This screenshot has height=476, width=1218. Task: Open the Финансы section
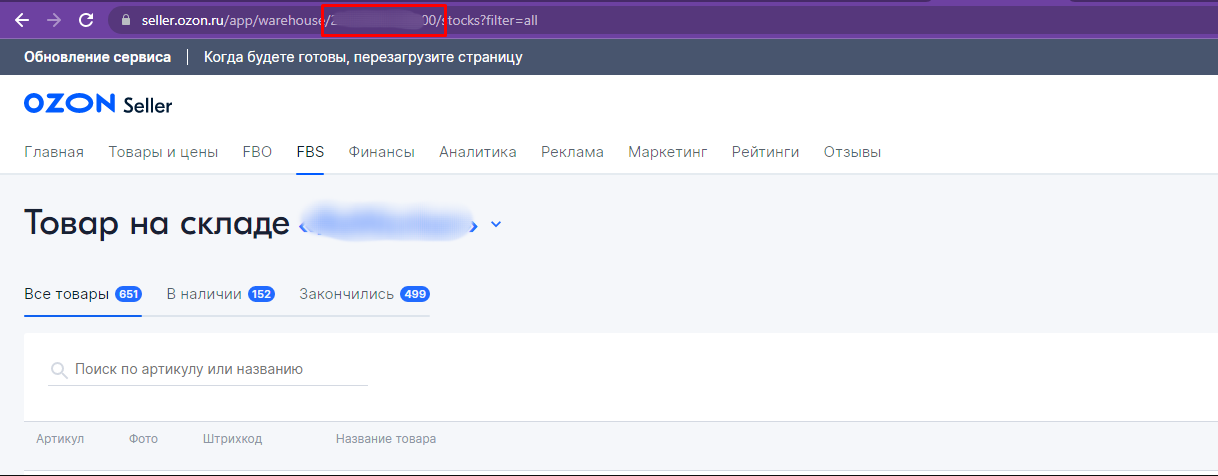[x=381, y=152]
